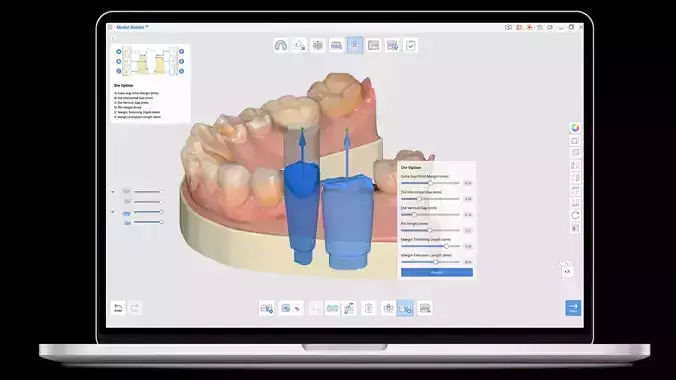Click the Die Vertical Gap slider
The width and height of the screenshot is (676, 380).
pos(430,214)
